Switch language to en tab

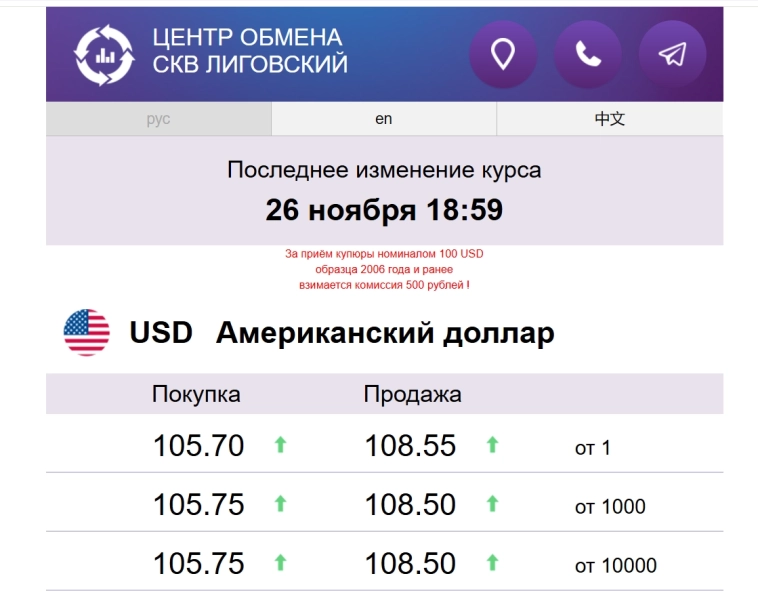[x=384, y=119]
